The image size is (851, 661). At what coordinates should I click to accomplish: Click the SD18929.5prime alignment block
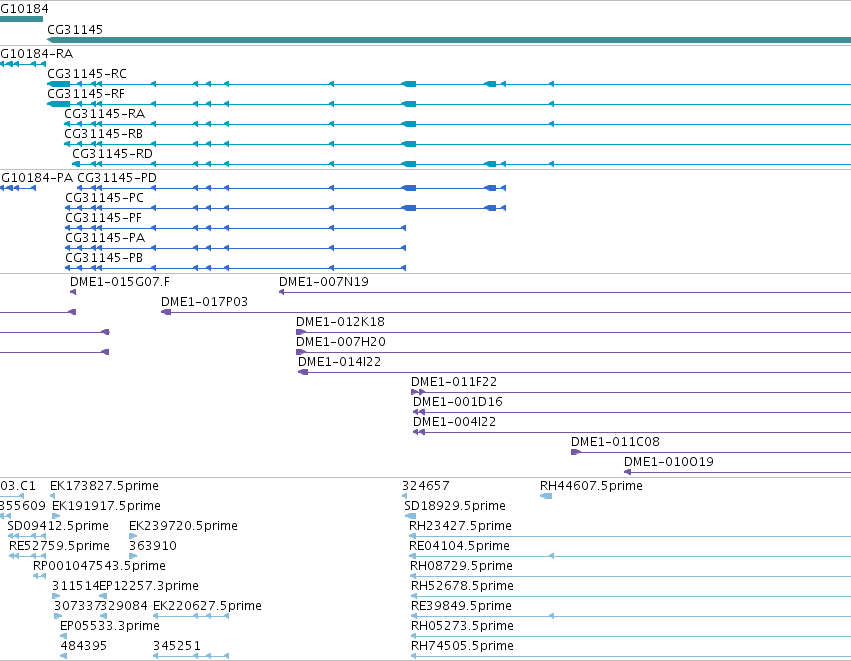point(410,516)
